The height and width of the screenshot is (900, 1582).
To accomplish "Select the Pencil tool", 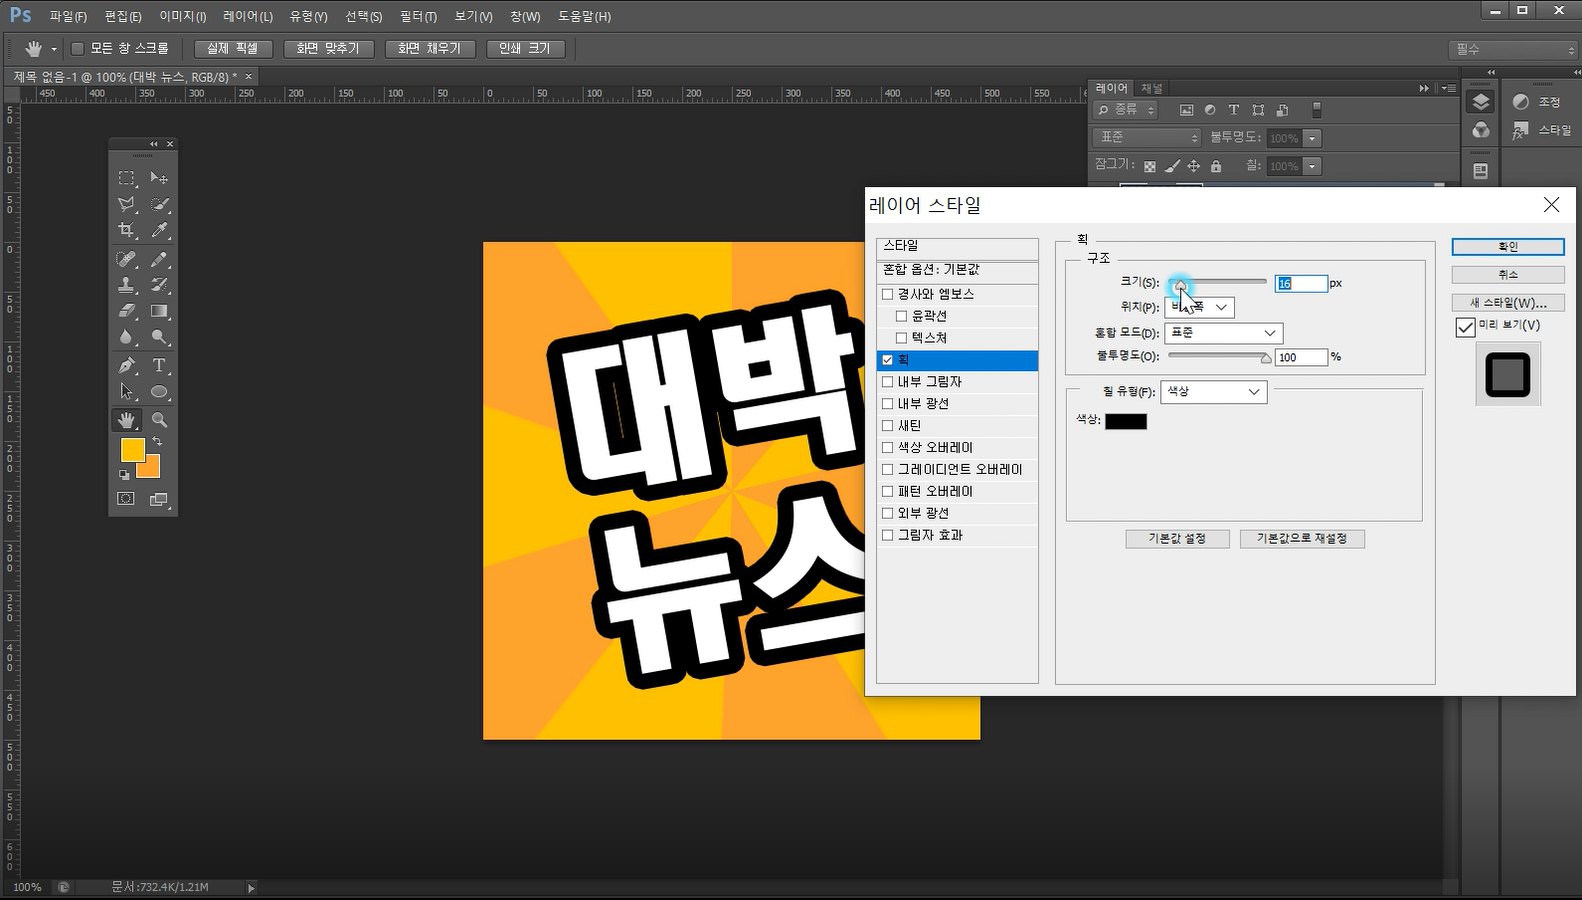I will tap(159, 259).
